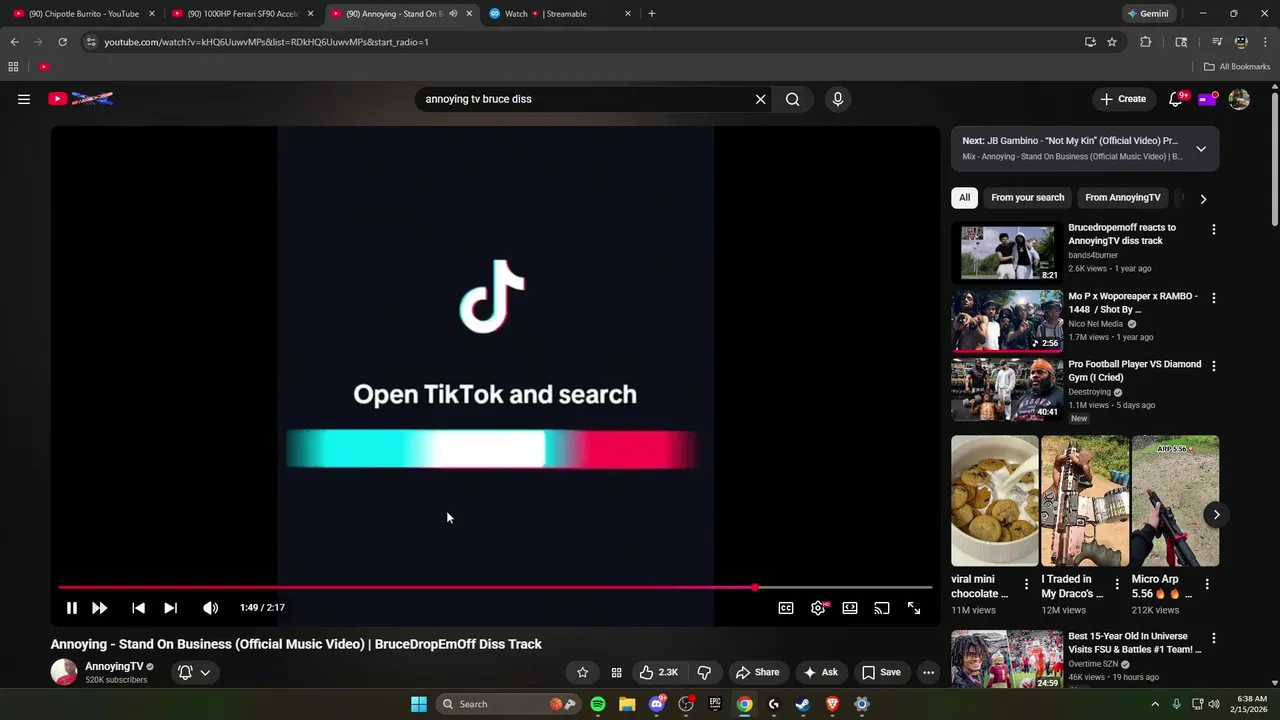Open the Chrome extensions puzzle icon
This screenshot has width=1280, height=720.
(x=1146, y=42)
